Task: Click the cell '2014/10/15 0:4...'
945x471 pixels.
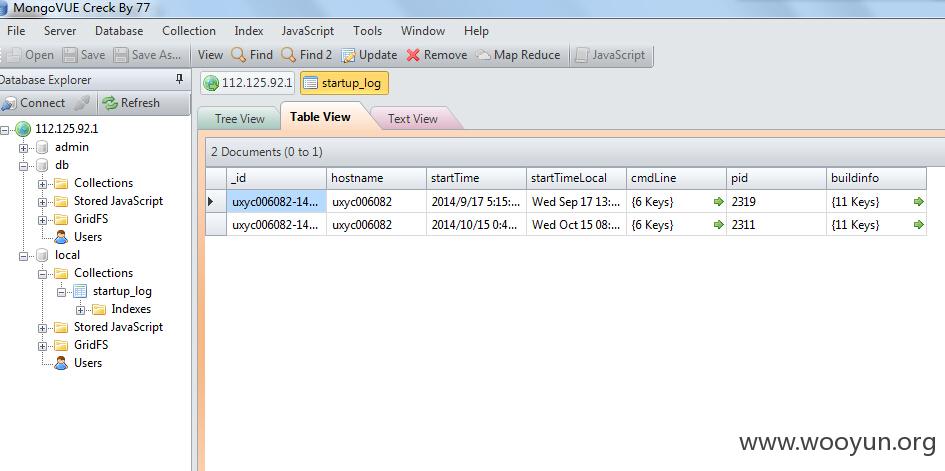Action: tap(477, 225)
